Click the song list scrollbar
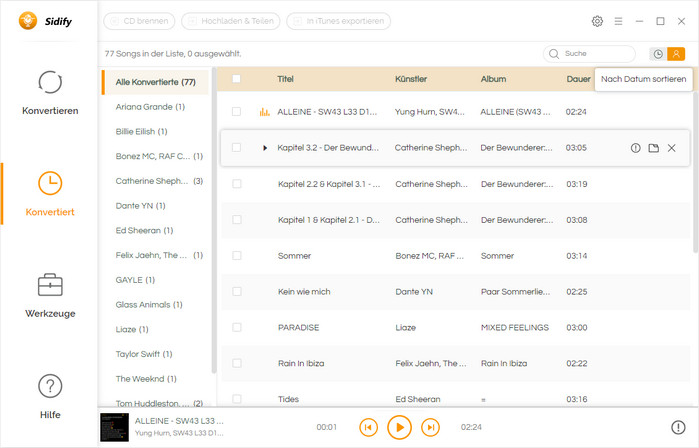 pos(695,174)
